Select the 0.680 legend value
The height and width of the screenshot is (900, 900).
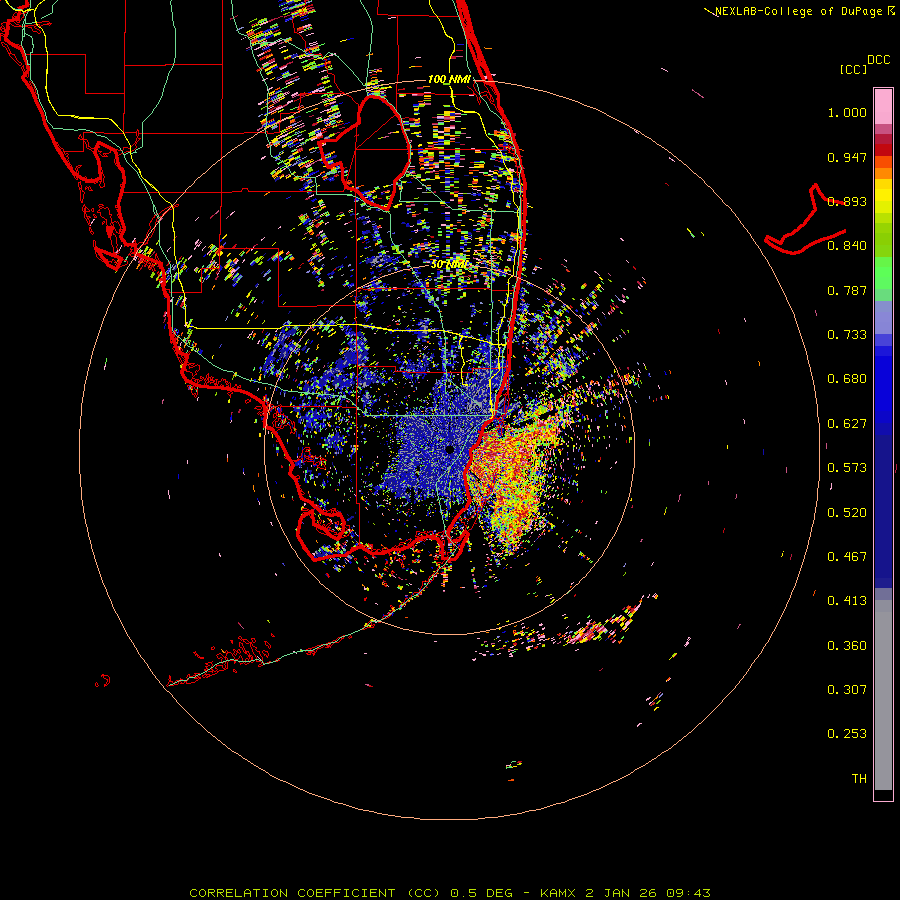tap(847, 379)
